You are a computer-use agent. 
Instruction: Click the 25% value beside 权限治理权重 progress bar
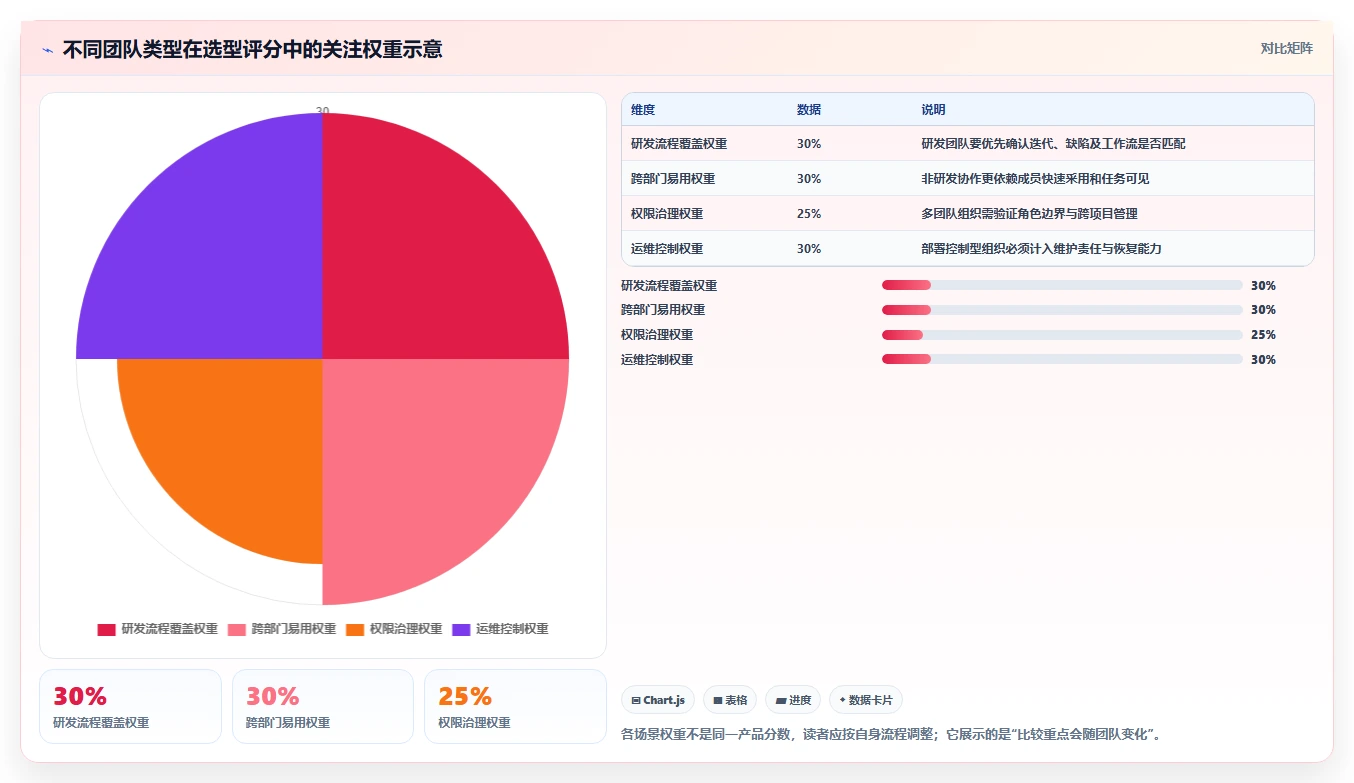1263,335
